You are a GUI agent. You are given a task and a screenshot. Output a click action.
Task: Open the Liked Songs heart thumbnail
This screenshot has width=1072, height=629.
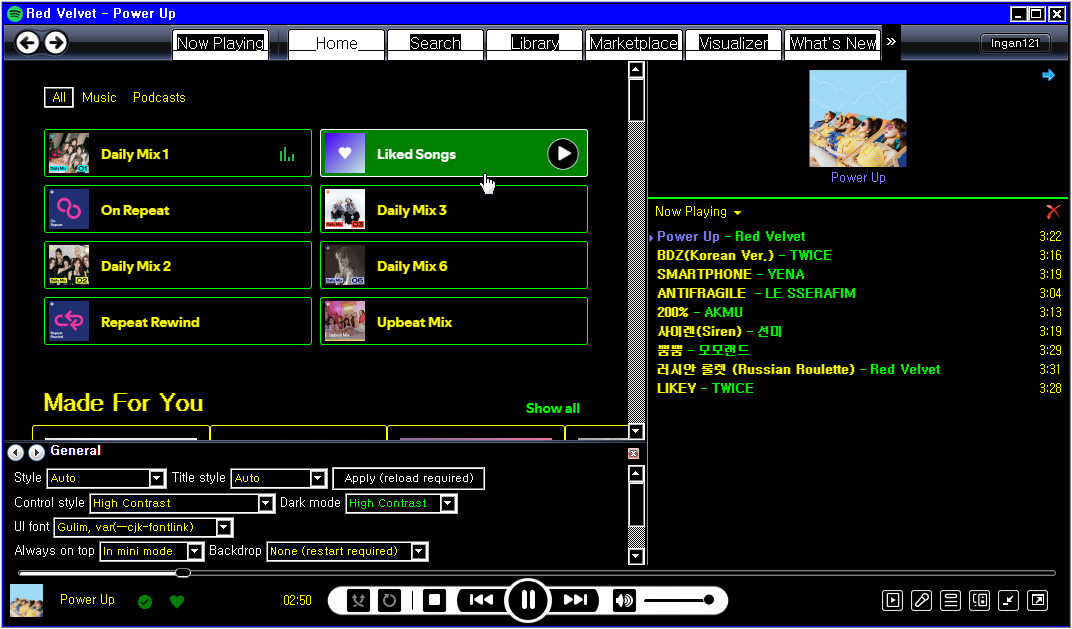click(x=345, y=153)
